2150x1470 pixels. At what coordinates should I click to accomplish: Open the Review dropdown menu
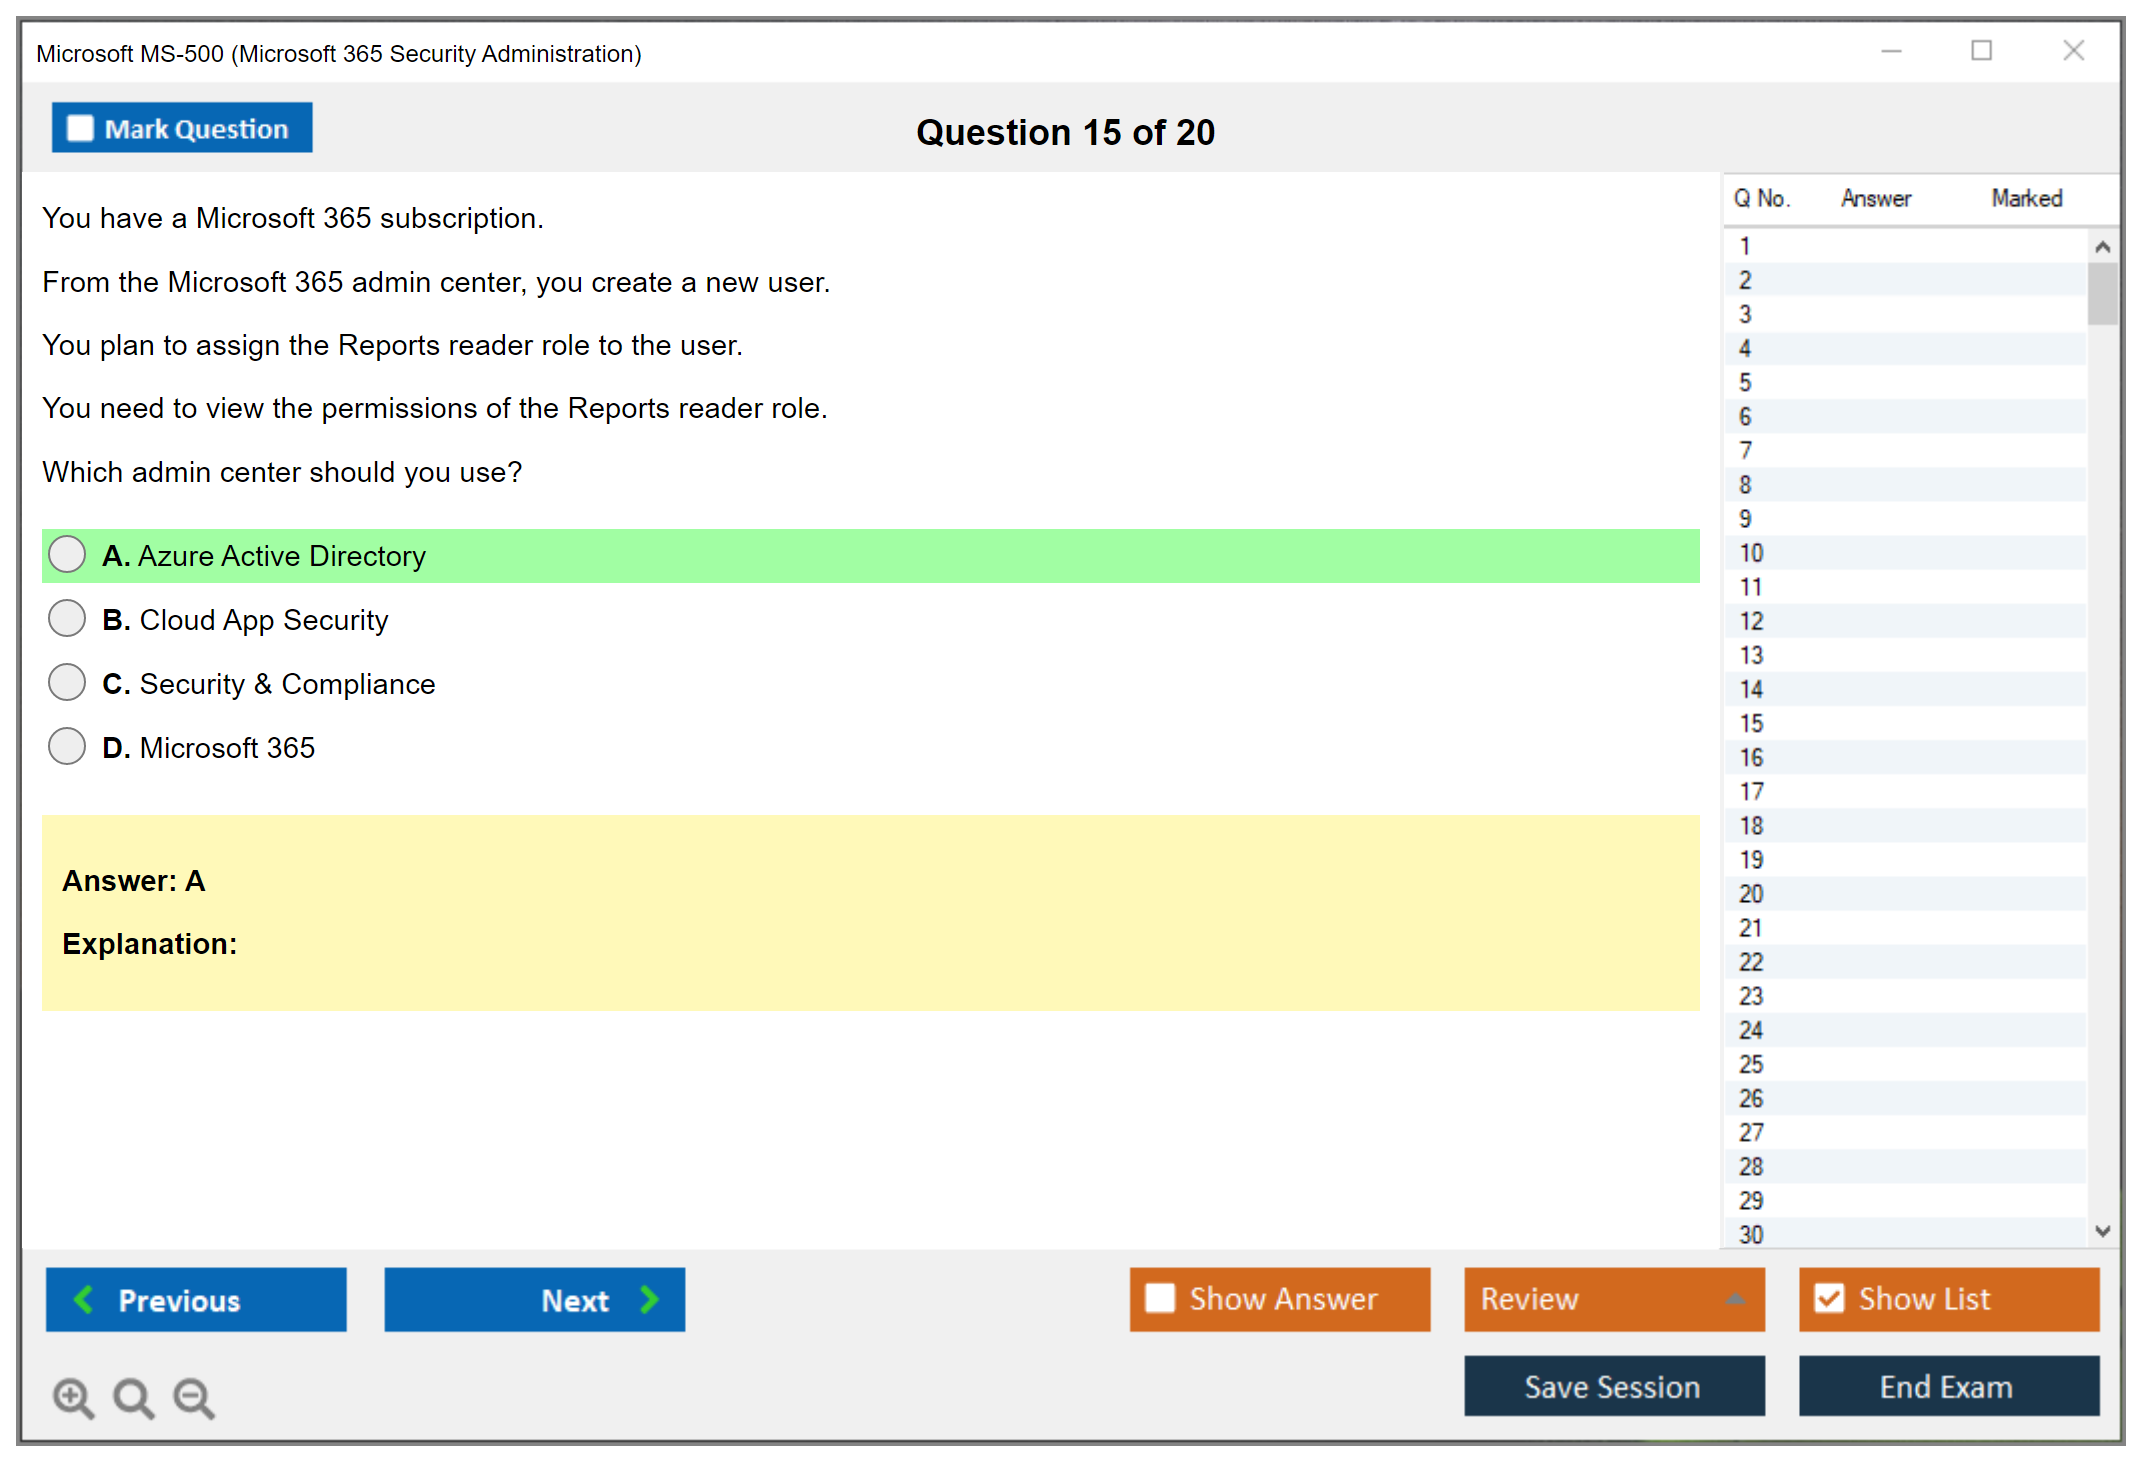pos(1735,1299)
